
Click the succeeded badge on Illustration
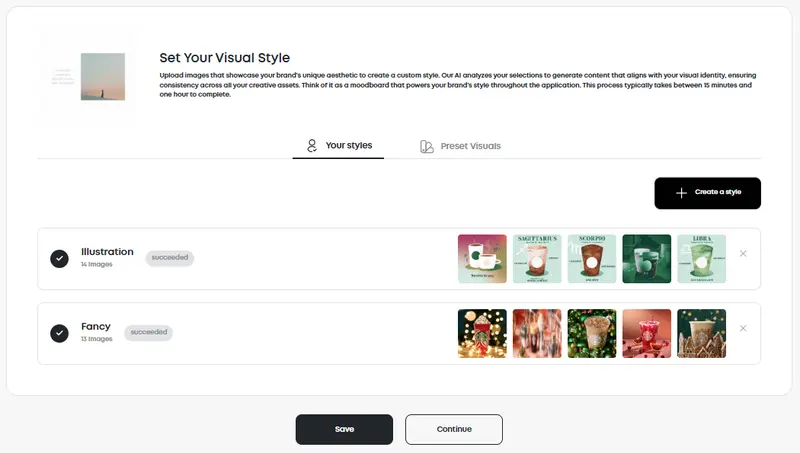click(169, 258)
